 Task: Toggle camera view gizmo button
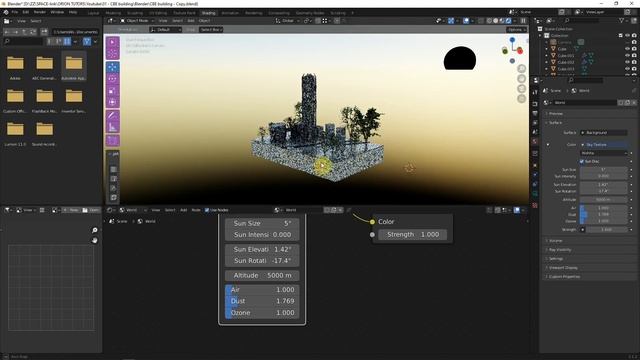(522, 89)
